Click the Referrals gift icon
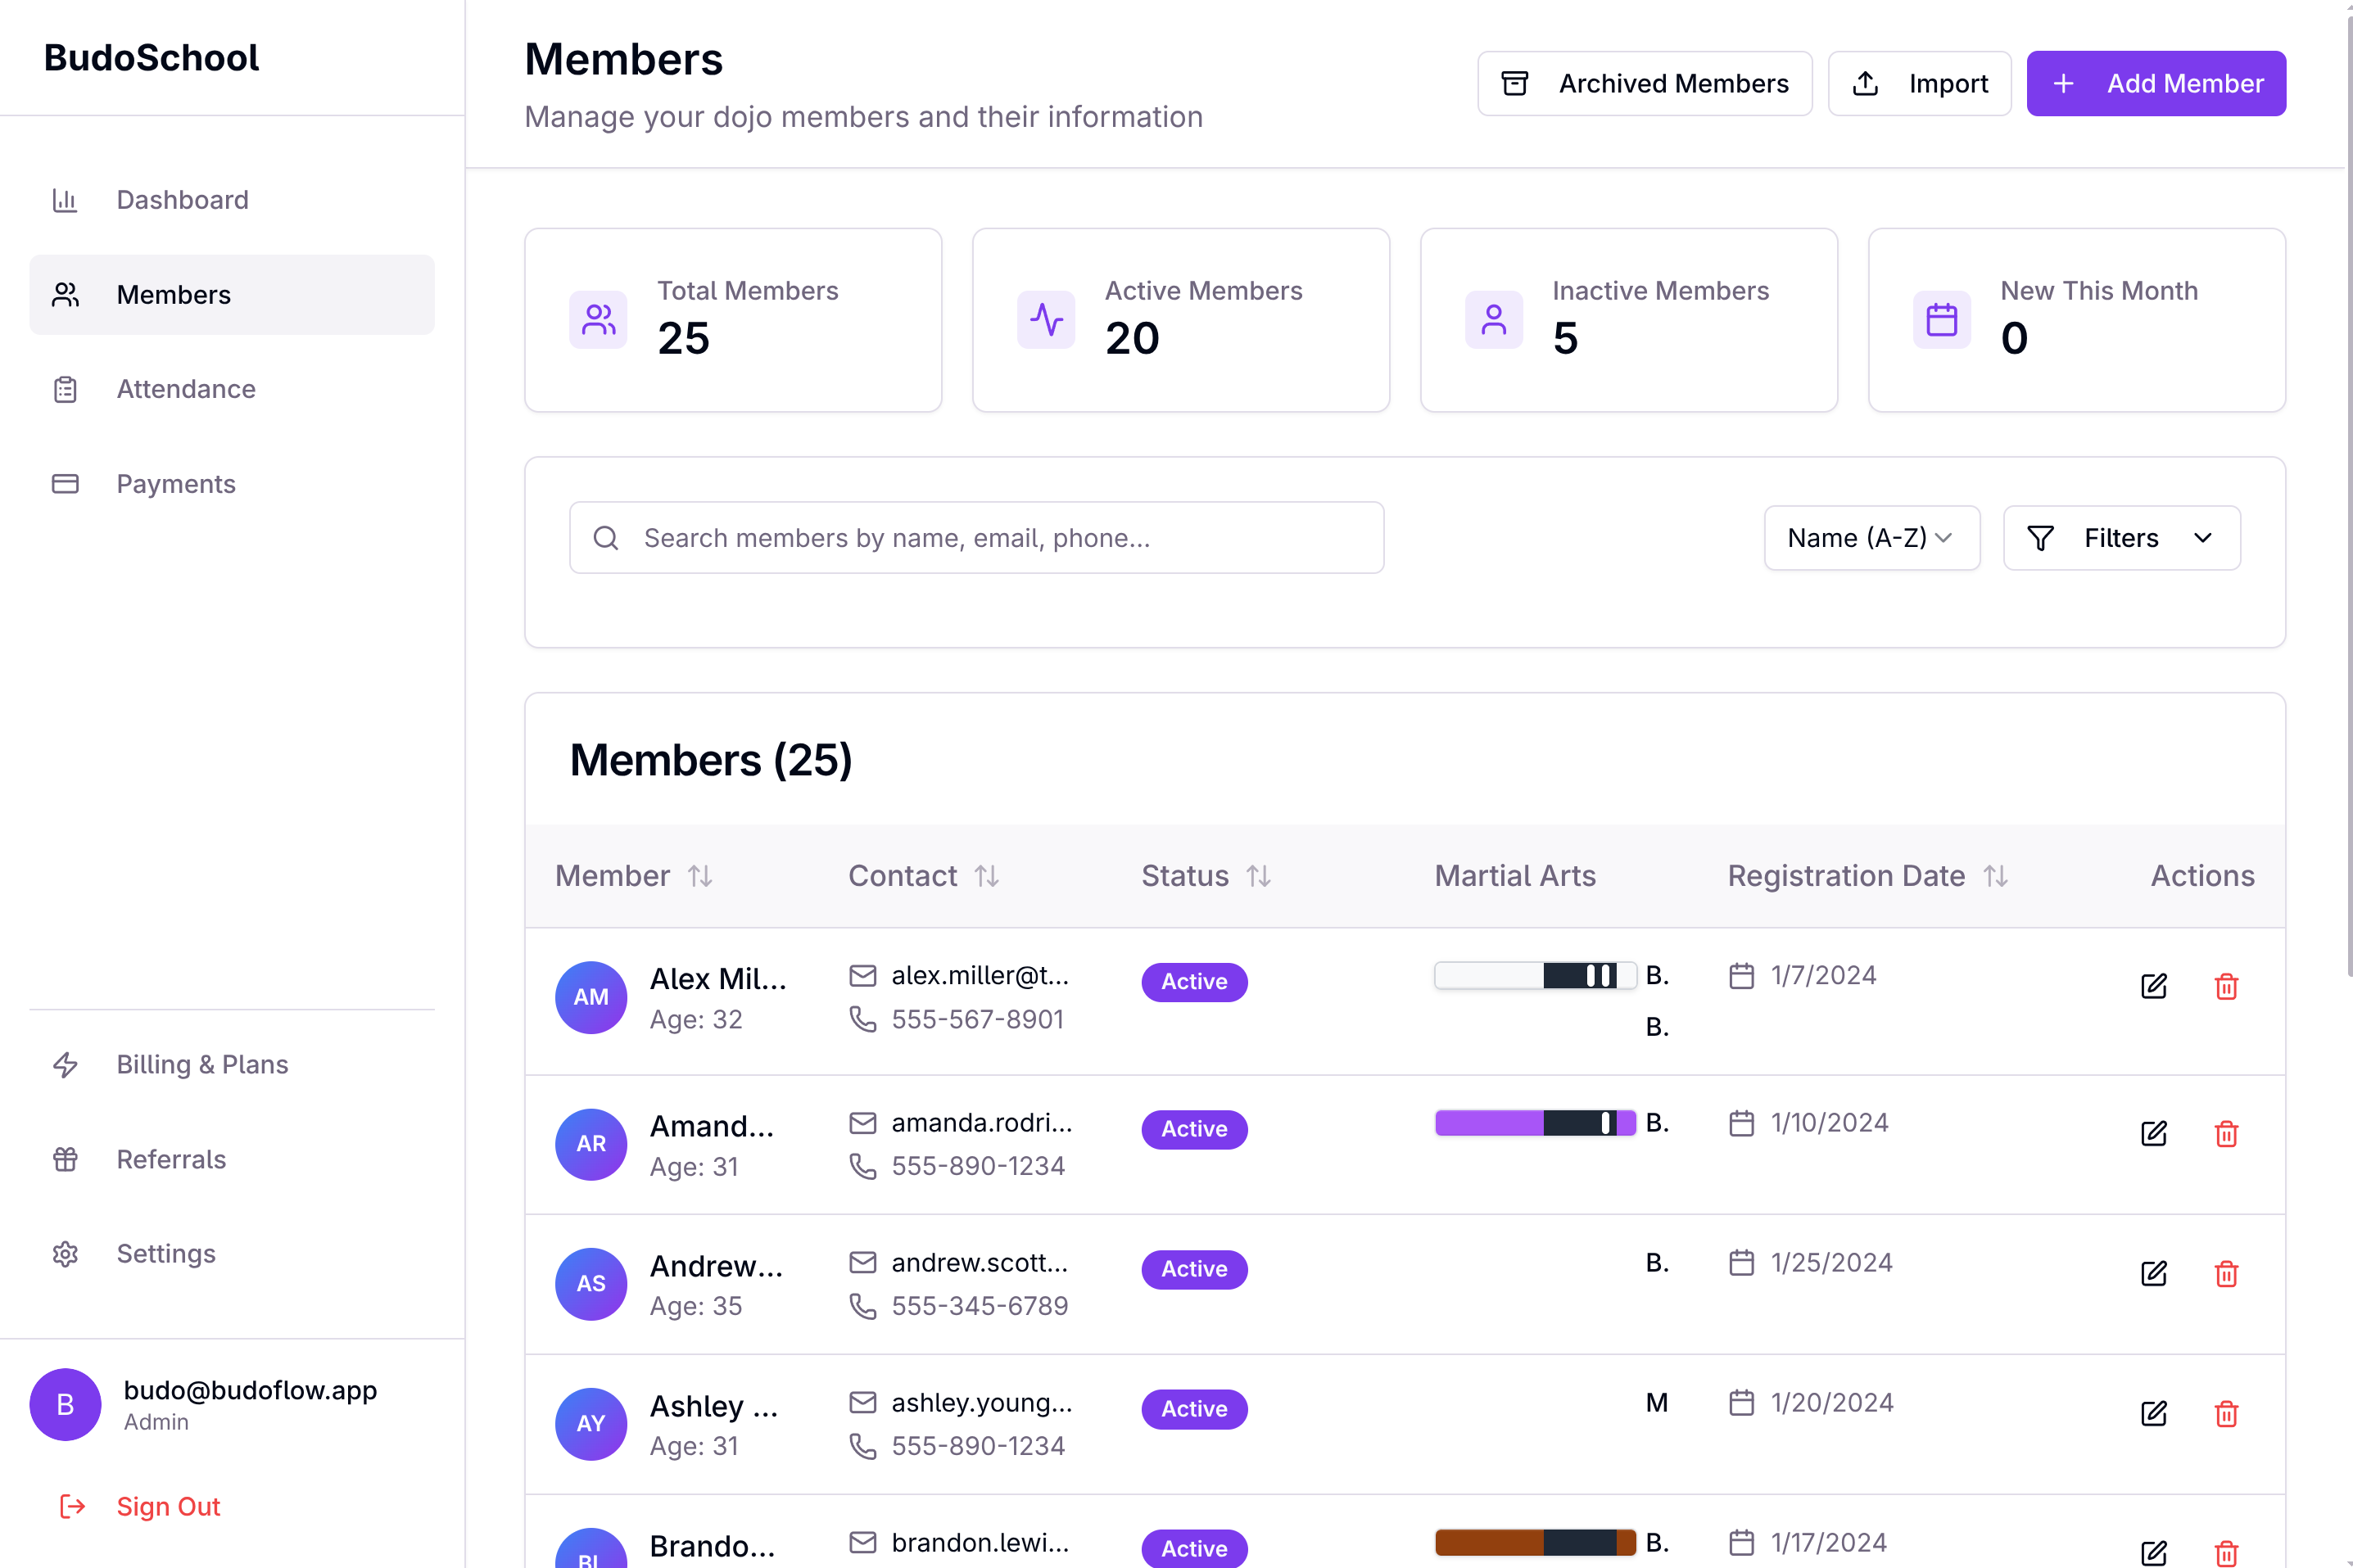The height and width of the screenshot is (1568, 2353). click(65, 1159)
